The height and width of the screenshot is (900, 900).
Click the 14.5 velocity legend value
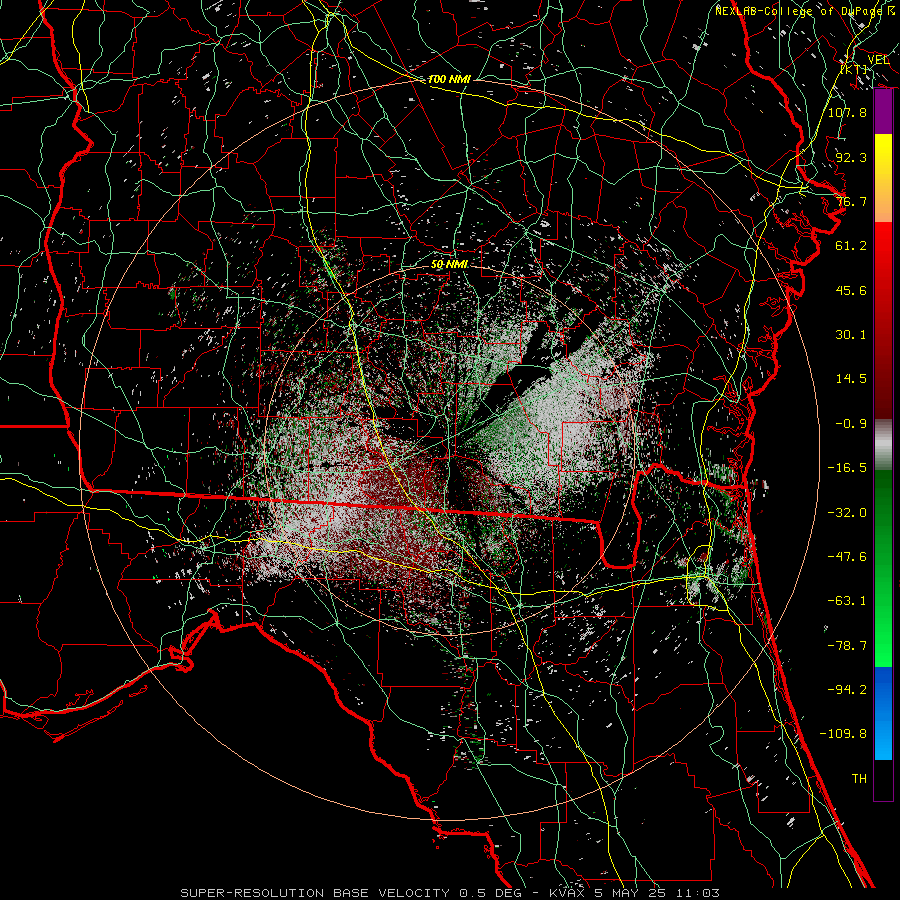(851, 379)
